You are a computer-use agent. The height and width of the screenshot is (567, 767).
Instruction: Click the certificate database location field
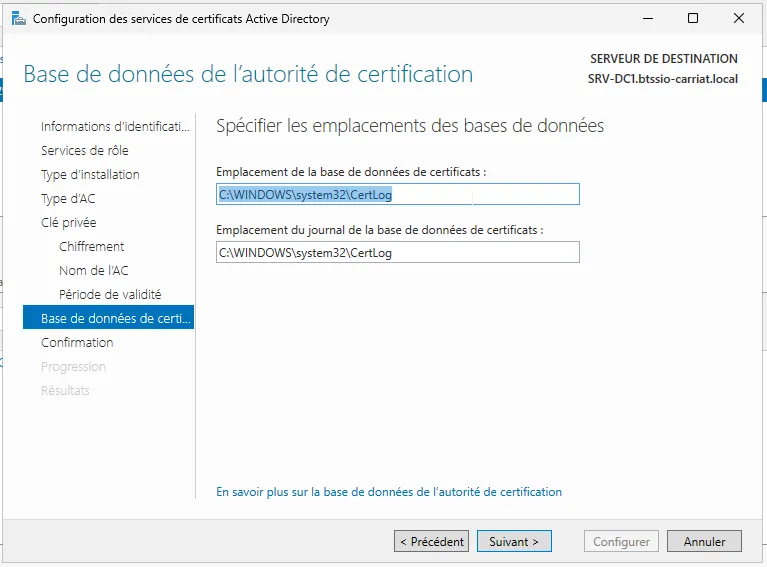click(x=397, y=194)
